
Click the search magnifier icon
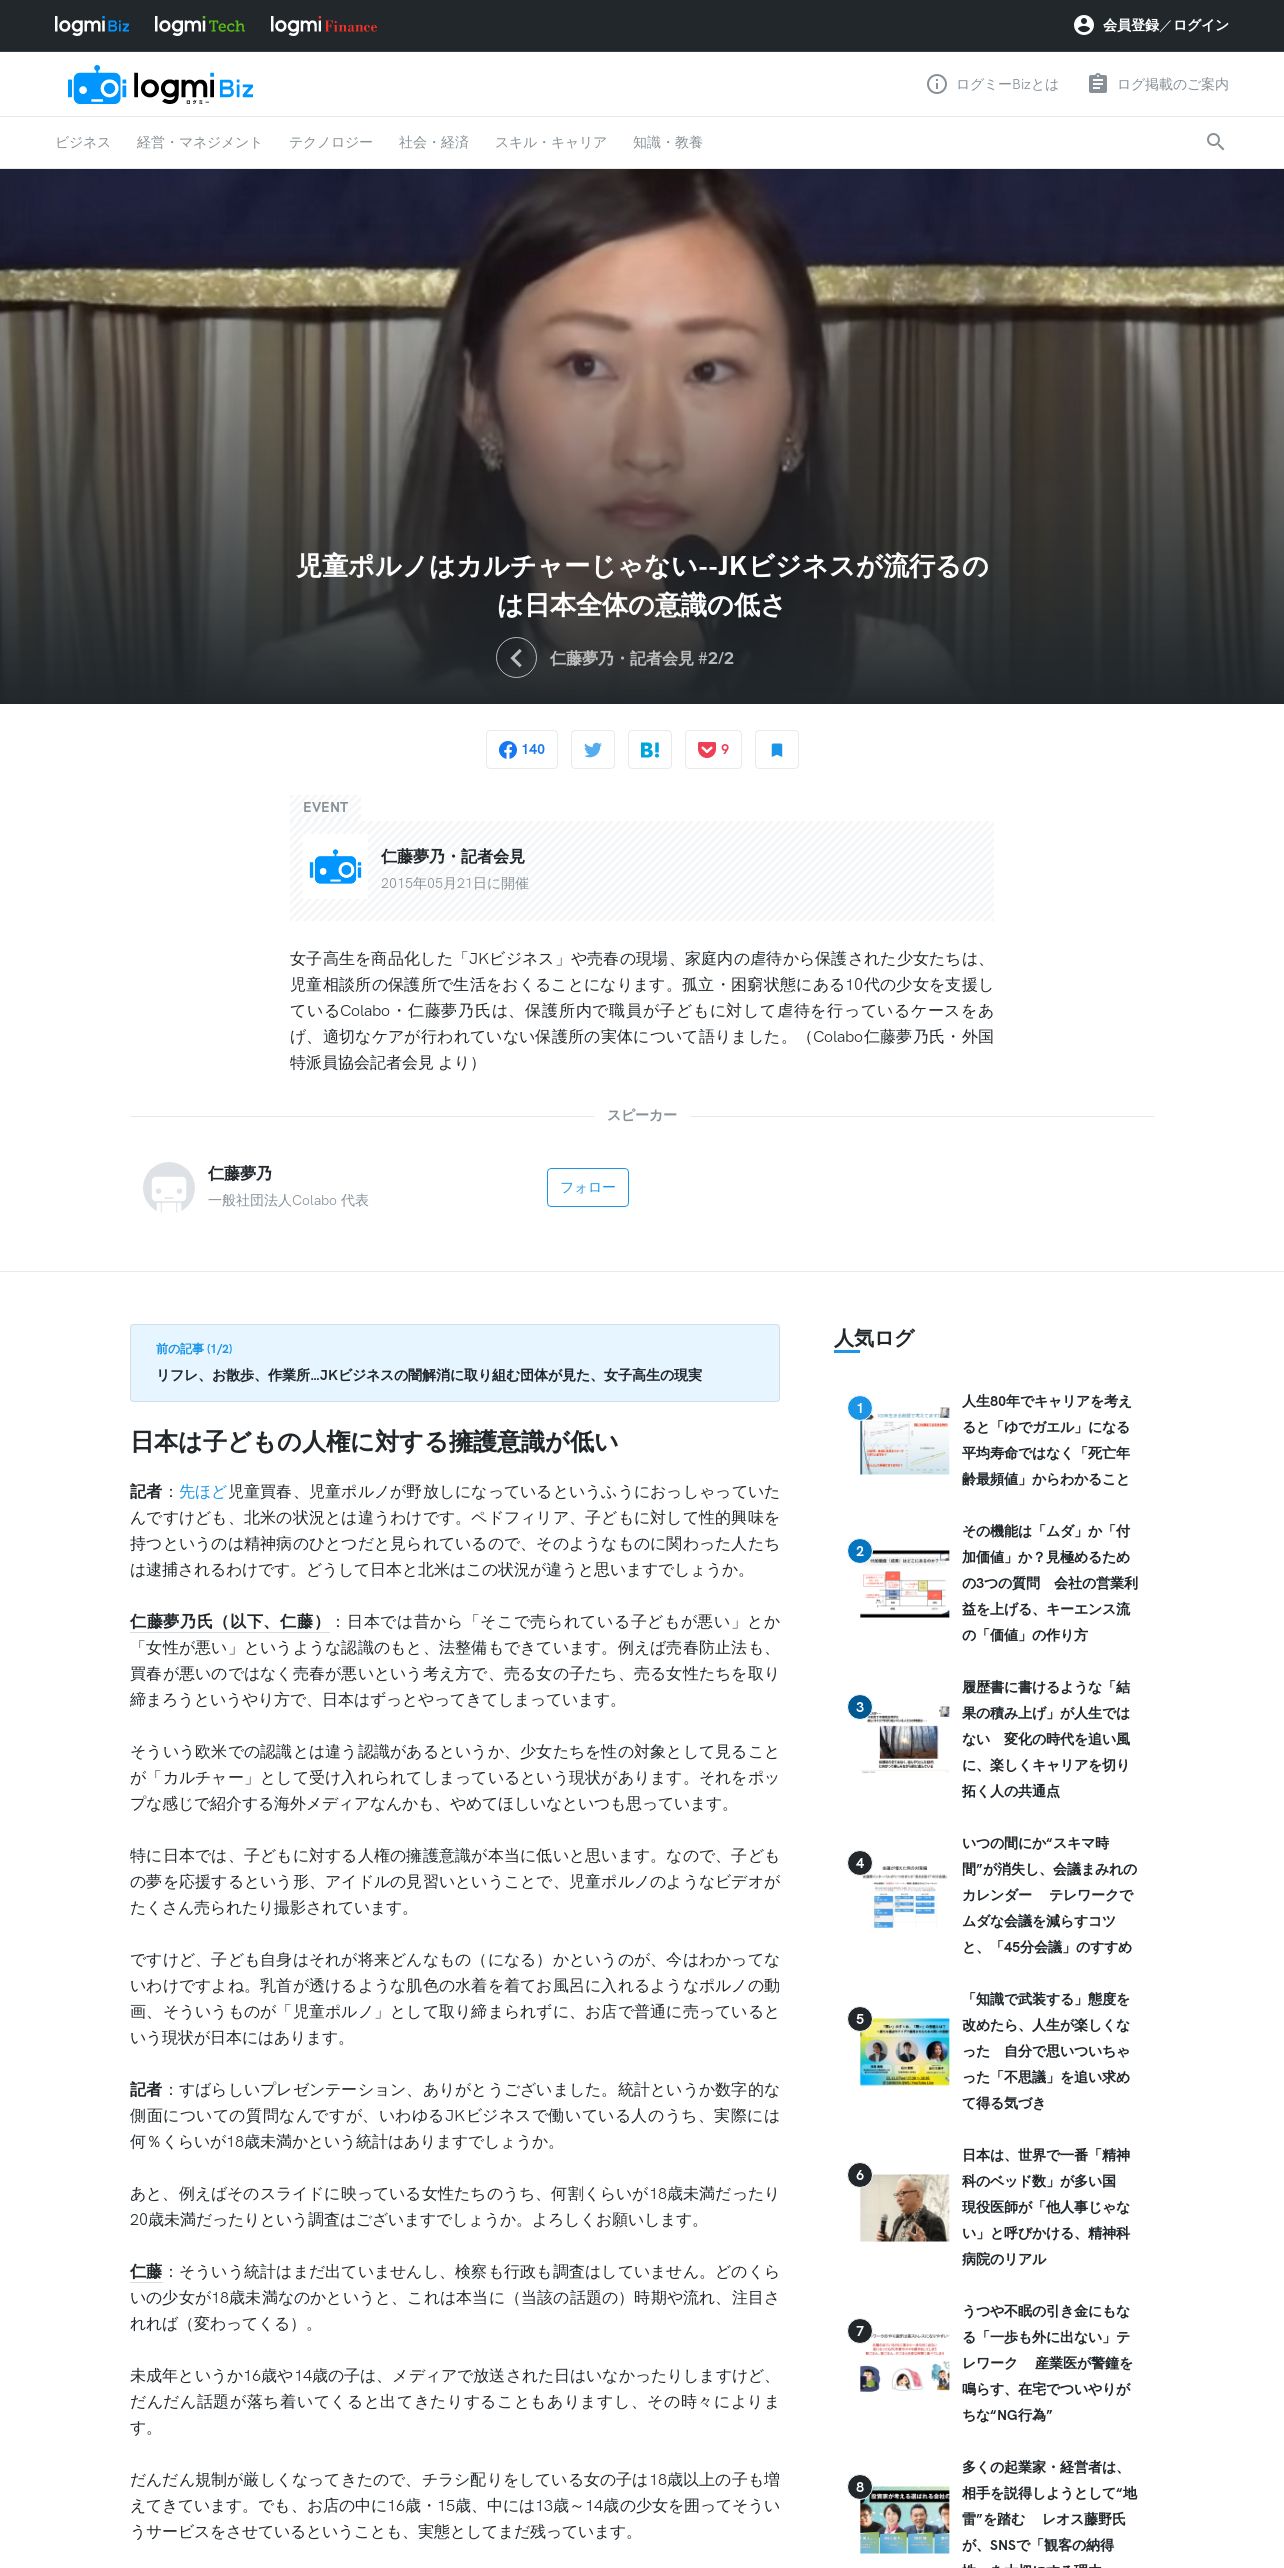(1215, 142)
